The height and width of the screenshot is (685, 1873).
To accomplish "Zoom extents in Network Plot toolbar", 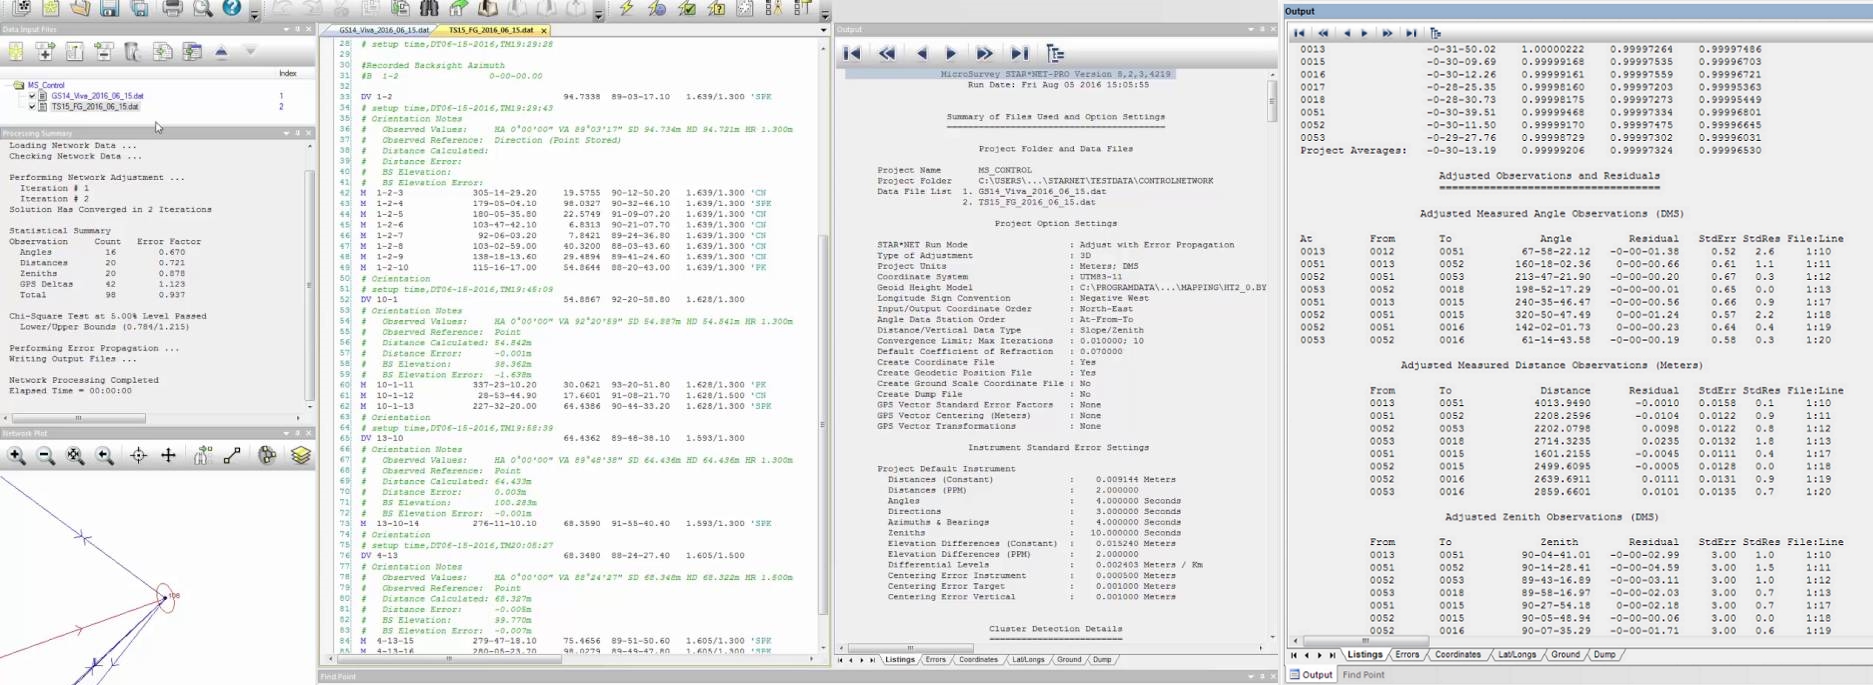I will (x=75, y=456).
